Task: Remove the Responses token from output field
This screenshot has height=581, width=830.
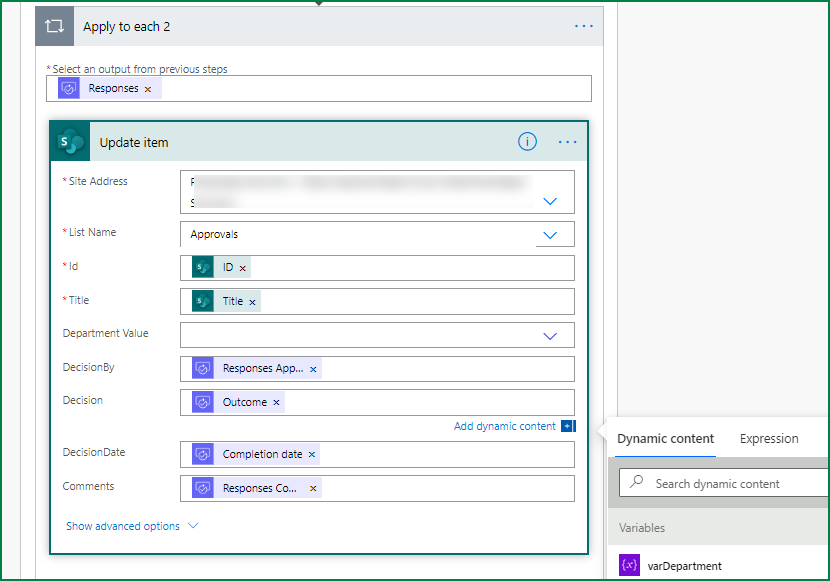Action: point(148,89)
